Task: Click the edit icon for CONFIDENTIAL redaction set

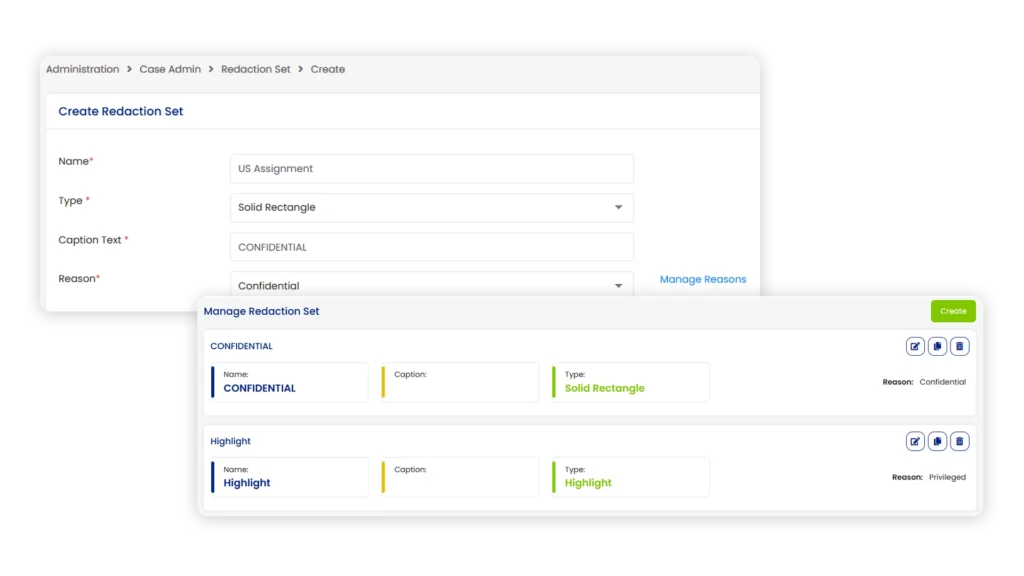Action: coord(915,346)
